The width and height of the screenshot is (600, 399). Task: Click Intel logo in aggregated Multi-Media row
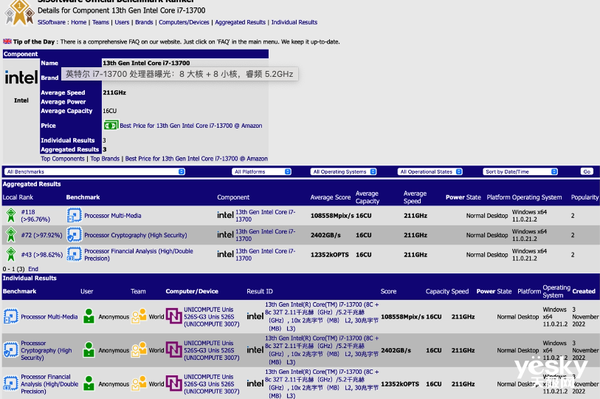[225, 215]
